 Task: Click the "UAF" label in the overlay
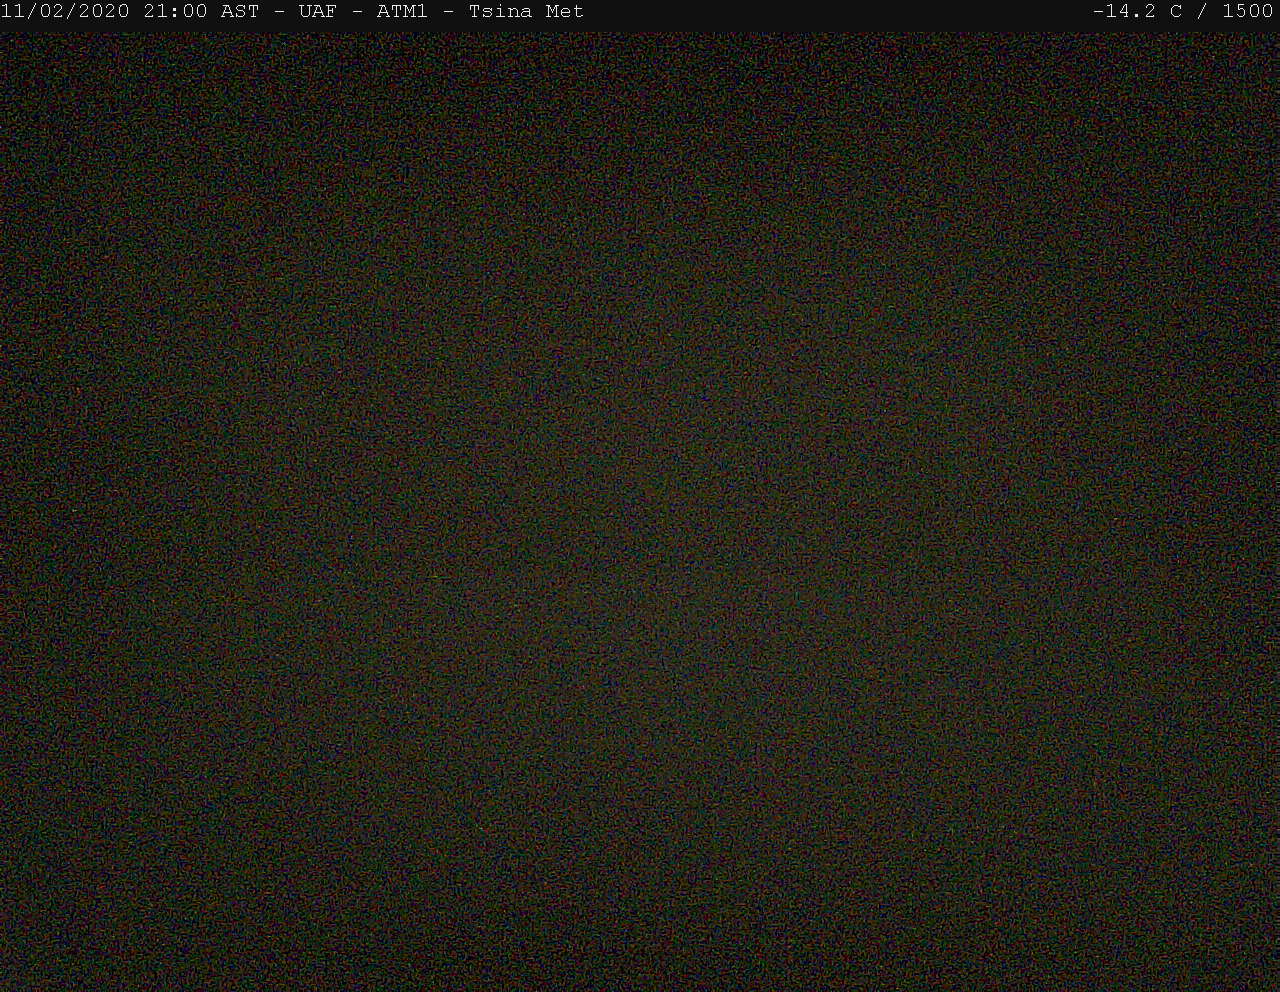317,11
